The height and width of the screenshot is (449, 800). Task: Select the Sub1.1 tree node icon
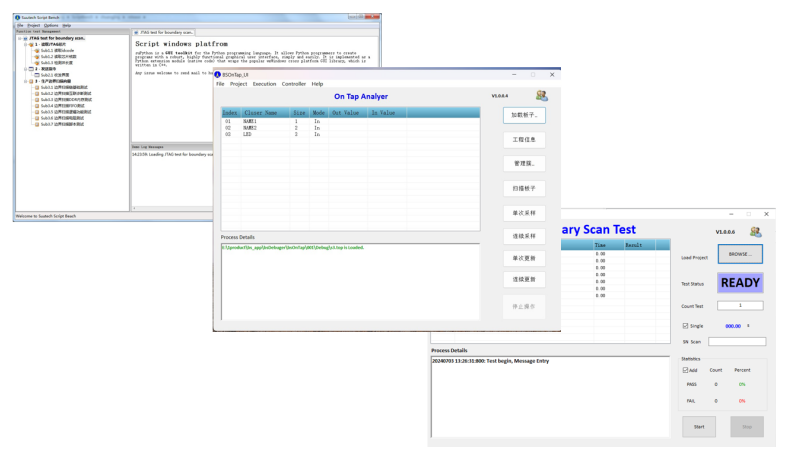pos(36,49)
